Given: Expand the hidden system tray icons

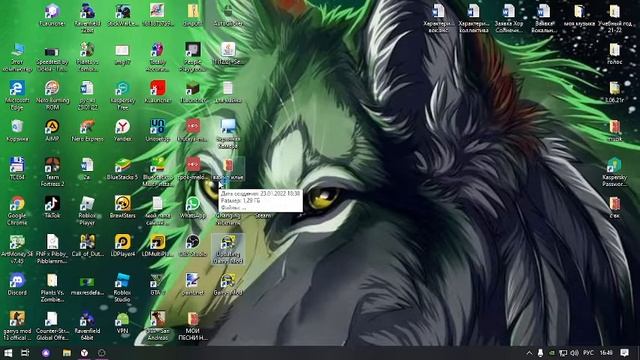Looking at the screenshot, I should pos(529,353).
